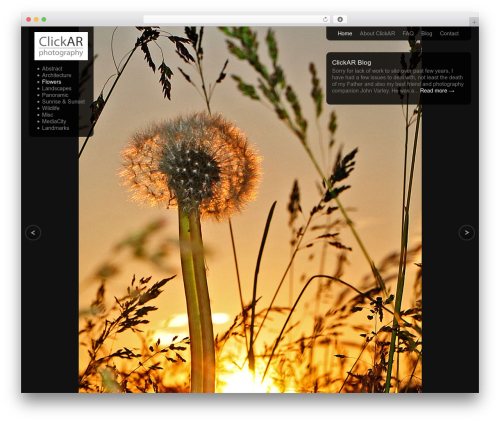Viewport: 500px width, 423px height.
Task: Open the Blog menu item
Action: (x=426, y=33)
